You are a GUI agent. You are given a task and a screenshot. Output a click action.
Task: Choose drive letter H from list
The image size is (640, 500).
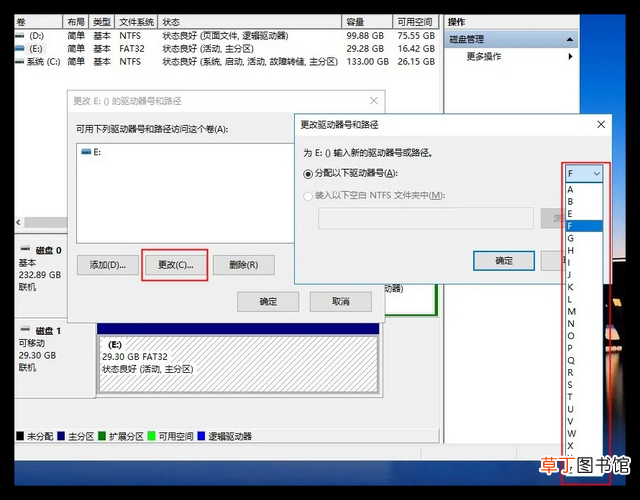584,251
